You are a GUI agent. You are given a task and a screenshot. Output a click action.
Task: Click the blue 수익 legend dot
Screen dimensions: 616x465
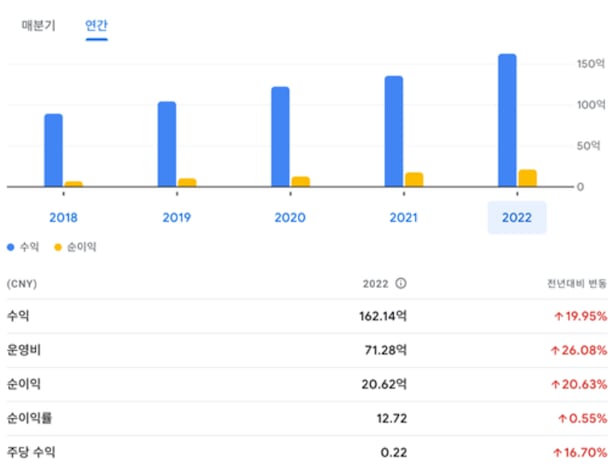click(x=11, y=246)
